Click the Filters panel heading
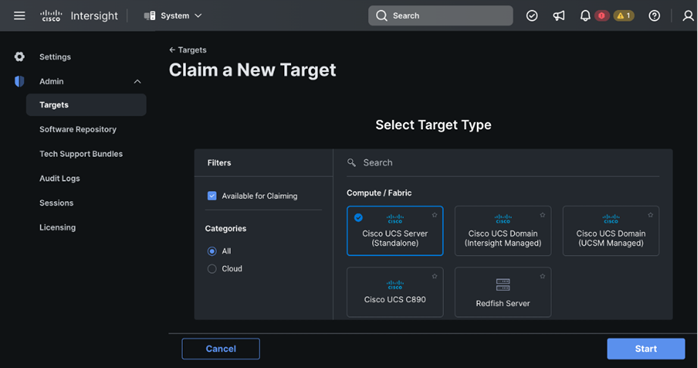The height and width of the screenshot is (368, 698). coord(219,163)
